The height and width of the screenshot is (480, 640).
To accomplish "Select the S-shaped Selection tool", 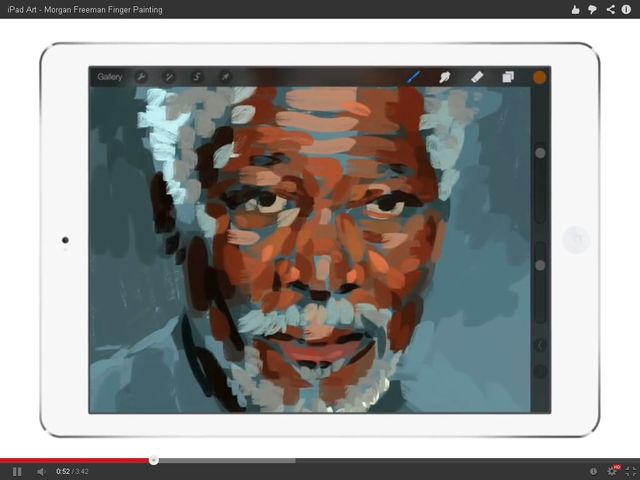I will [197, 77].
